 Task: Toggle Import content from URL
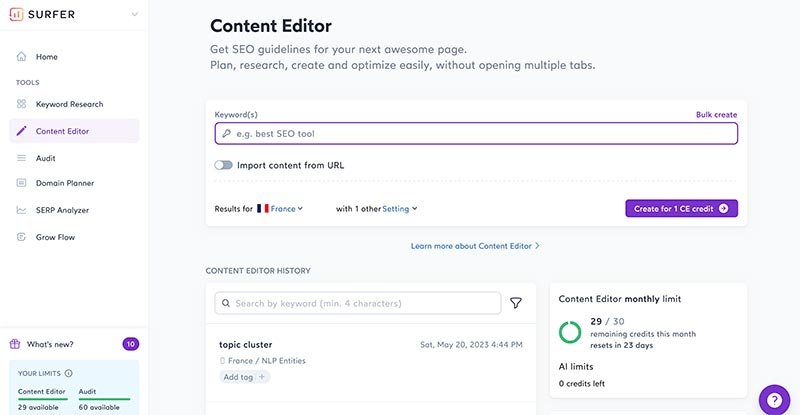[x=223, y=165]
